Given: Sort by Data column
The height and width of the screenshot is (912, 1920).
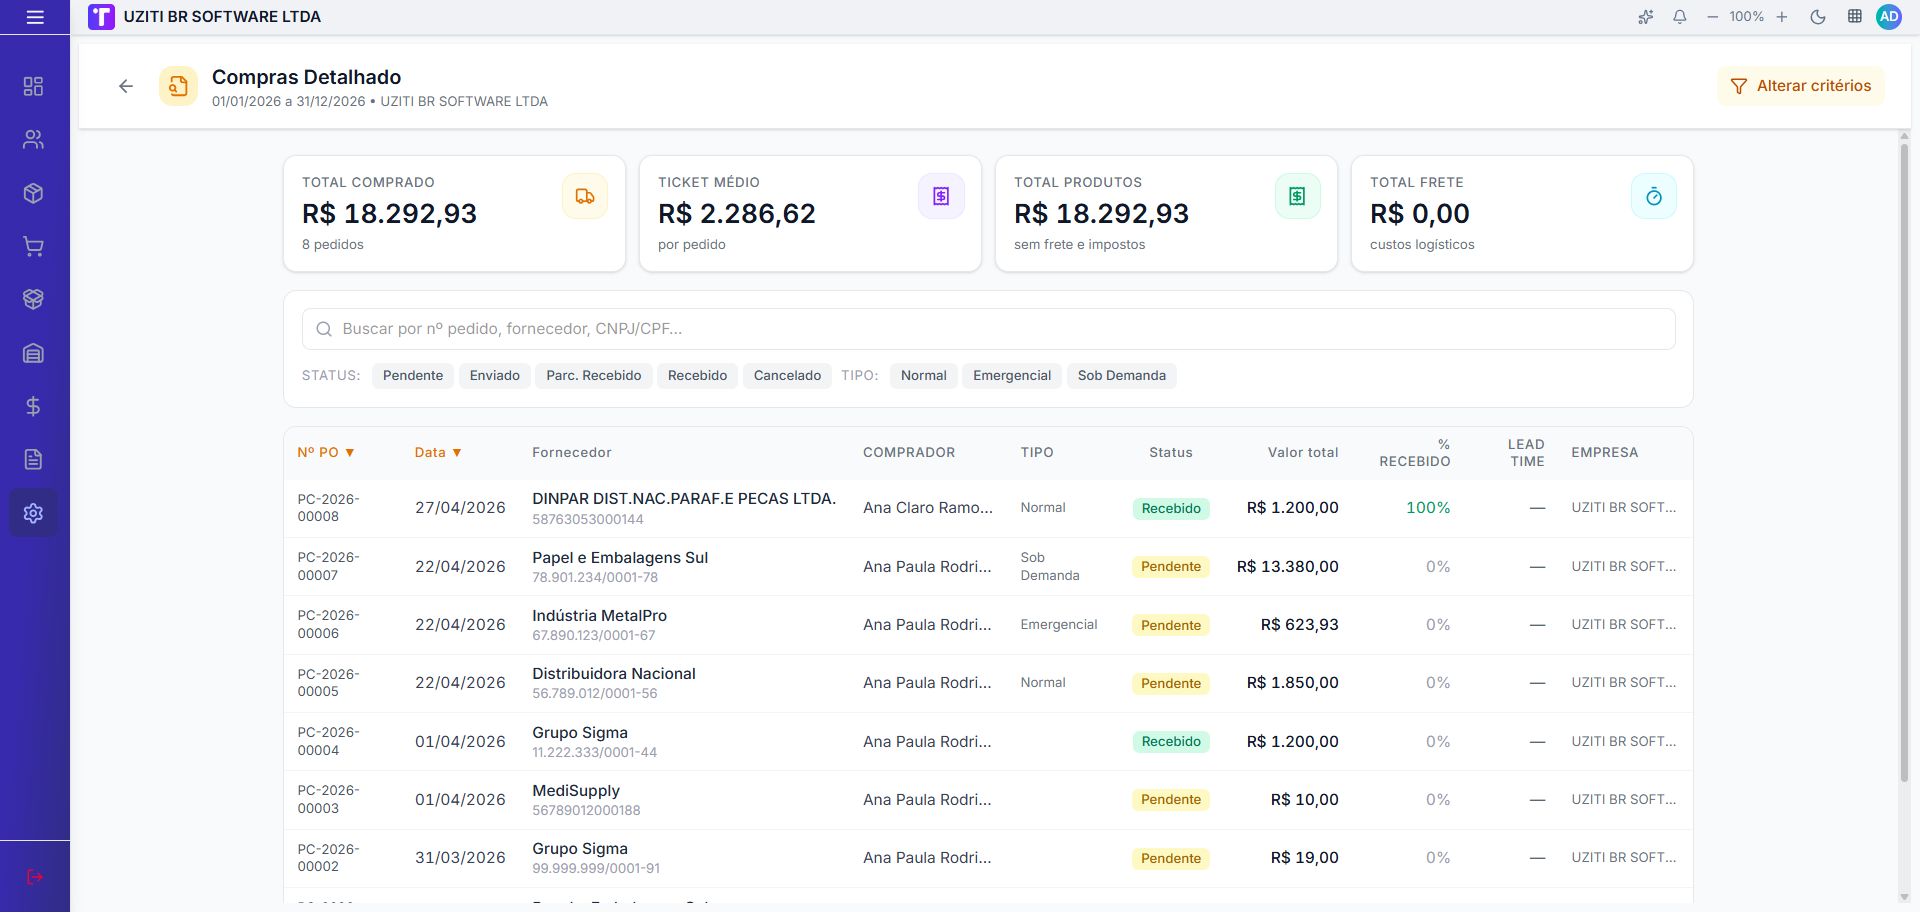Looking at the screenshot, I should coord(438,453).
